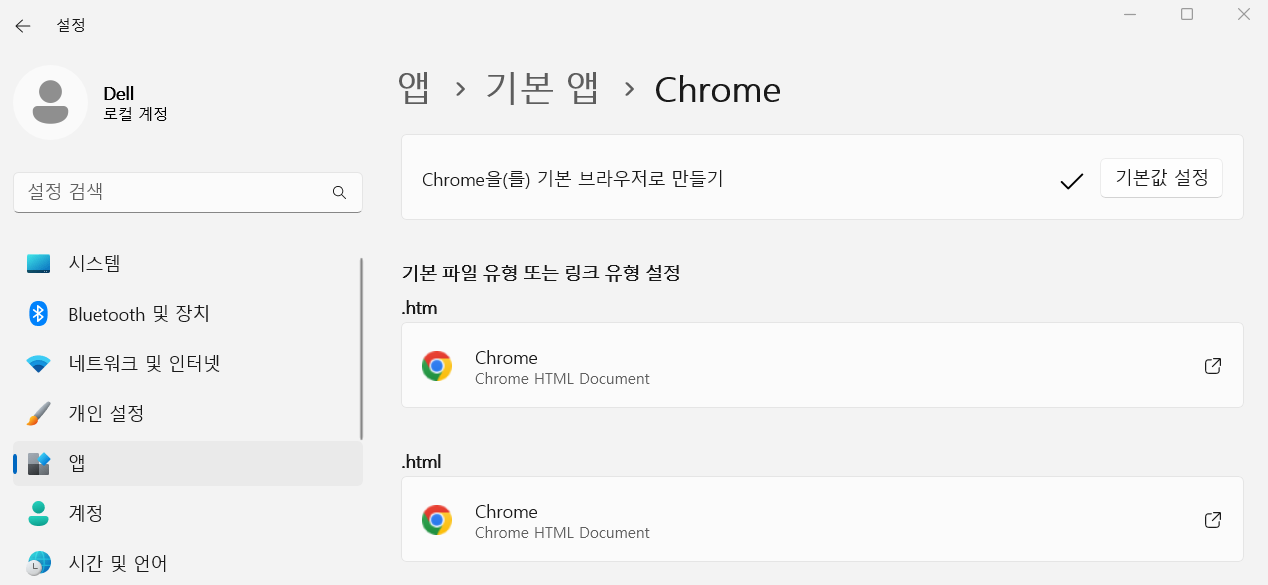Image resolution: width=1268 pixels, height=585 pixels.
Task: Click the Chrome을(를) 기본 브라우저로 만들기 text
Action: 572,179
